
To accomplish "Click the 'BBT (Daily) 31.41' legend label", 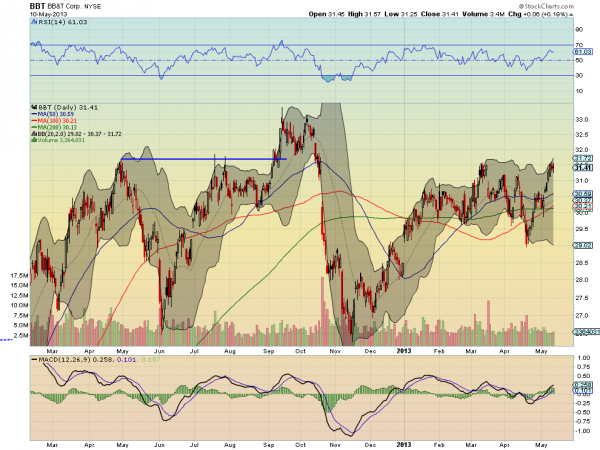I will pyautogui.click(x=68, y=108).
